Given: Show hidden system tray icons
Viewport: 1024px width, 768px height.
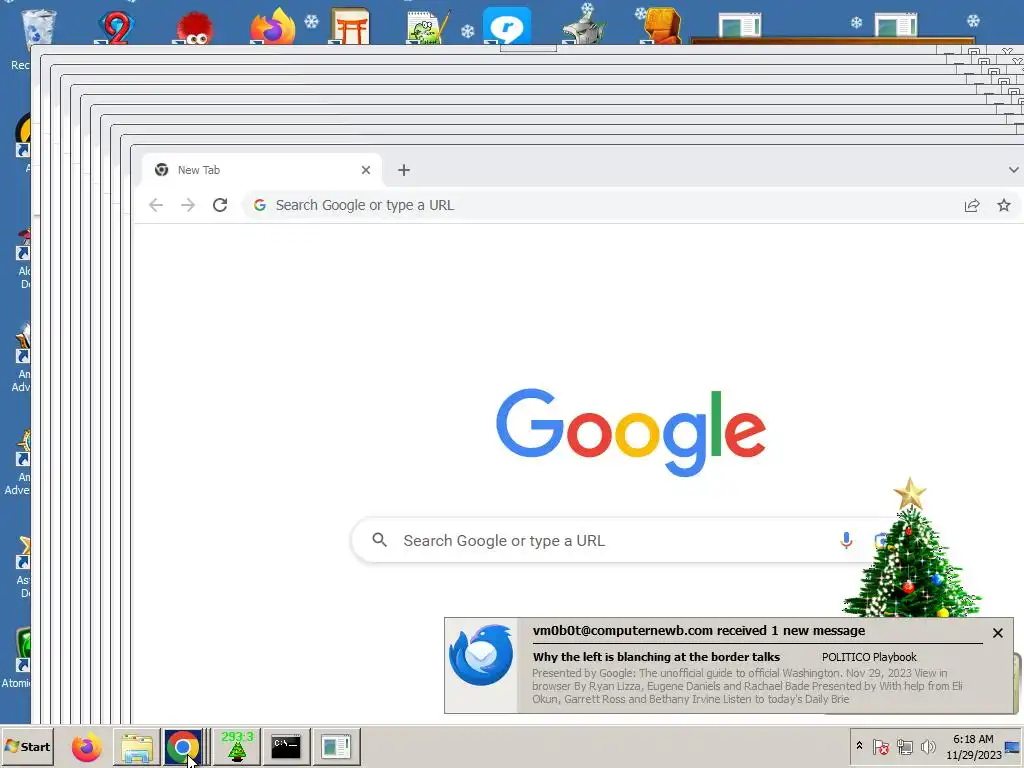Looking at the screenshot, I should pos(859,746).
